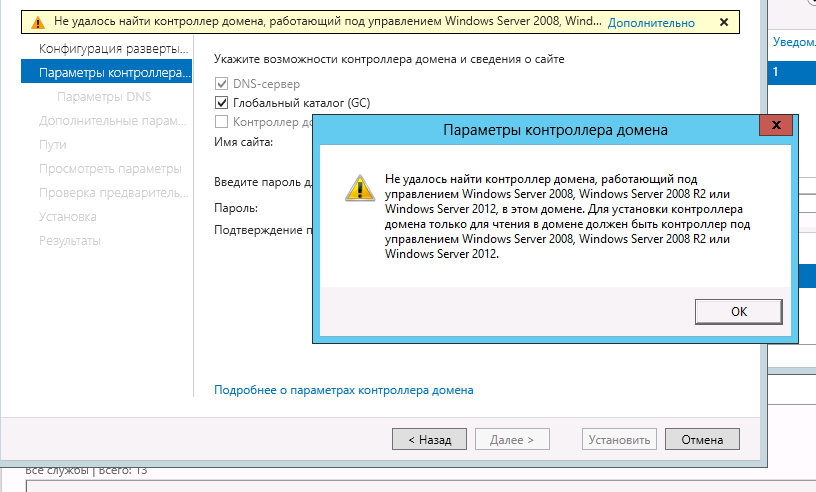Image resolution: width=816 pixels, height=492 pixels.
Task: Uncheck Глобальный каталог (GC) checkbox
Action: pos(221,103)
